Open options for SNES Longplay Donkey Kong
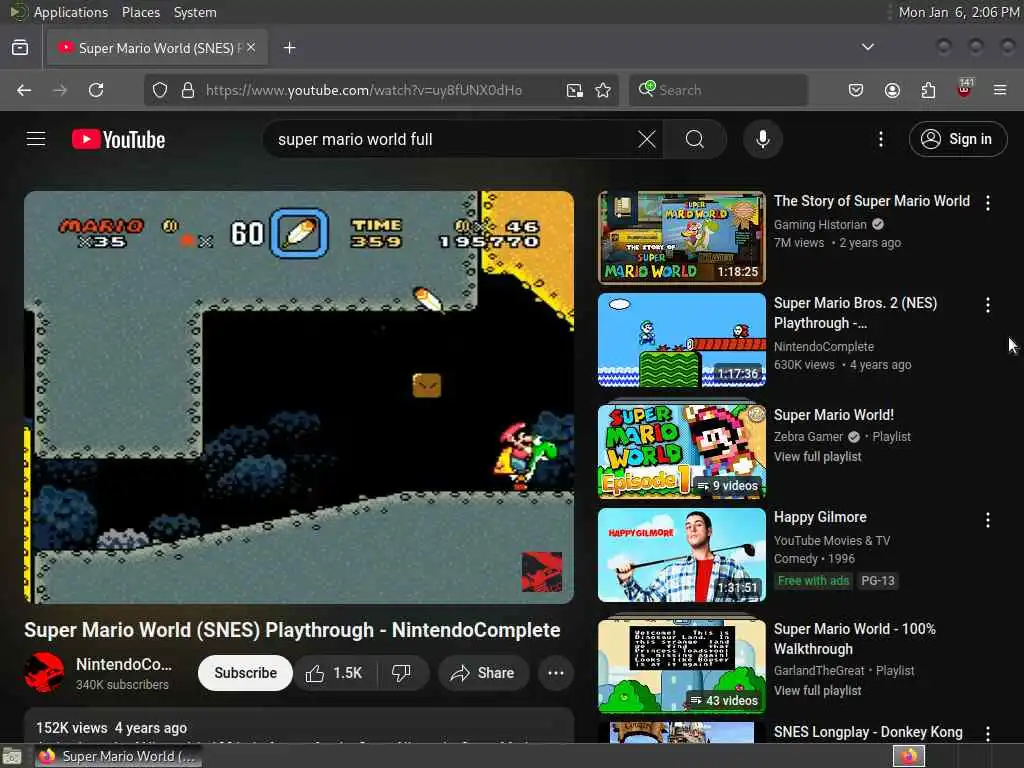1024x768 pixels. [987, 733]
